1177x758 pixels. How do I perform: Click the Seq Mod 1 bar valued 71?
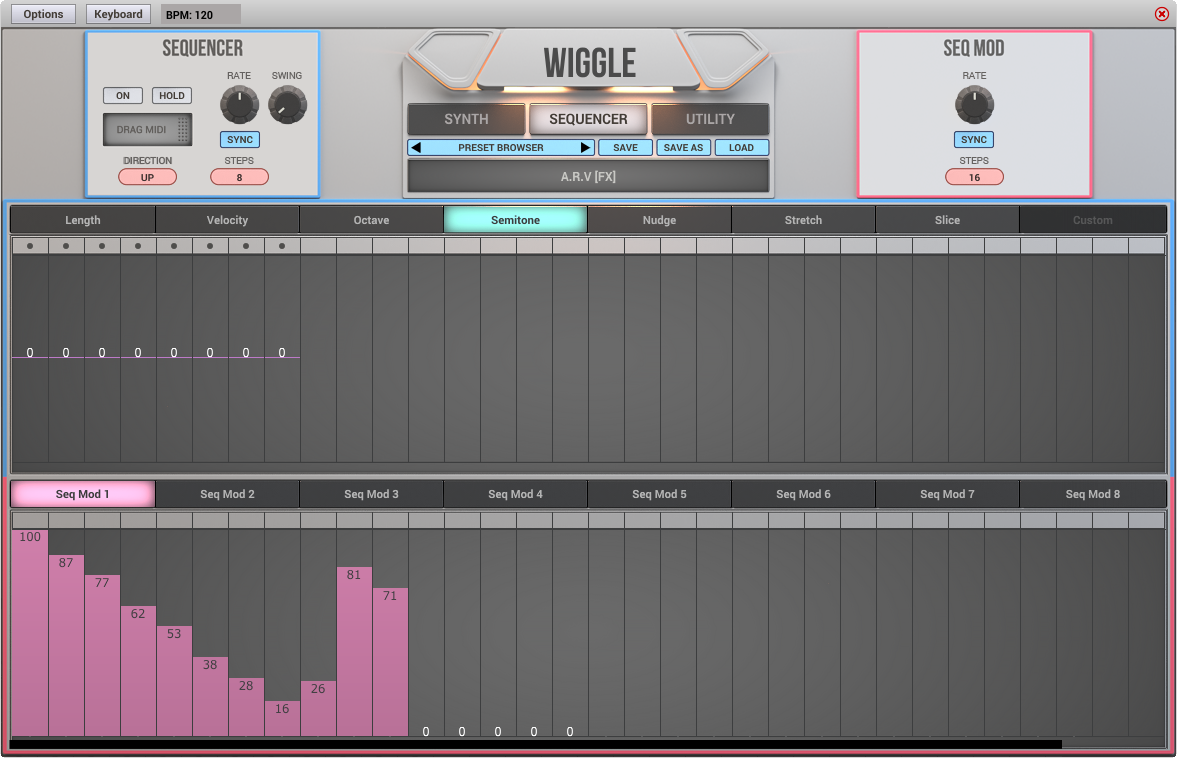390,662
